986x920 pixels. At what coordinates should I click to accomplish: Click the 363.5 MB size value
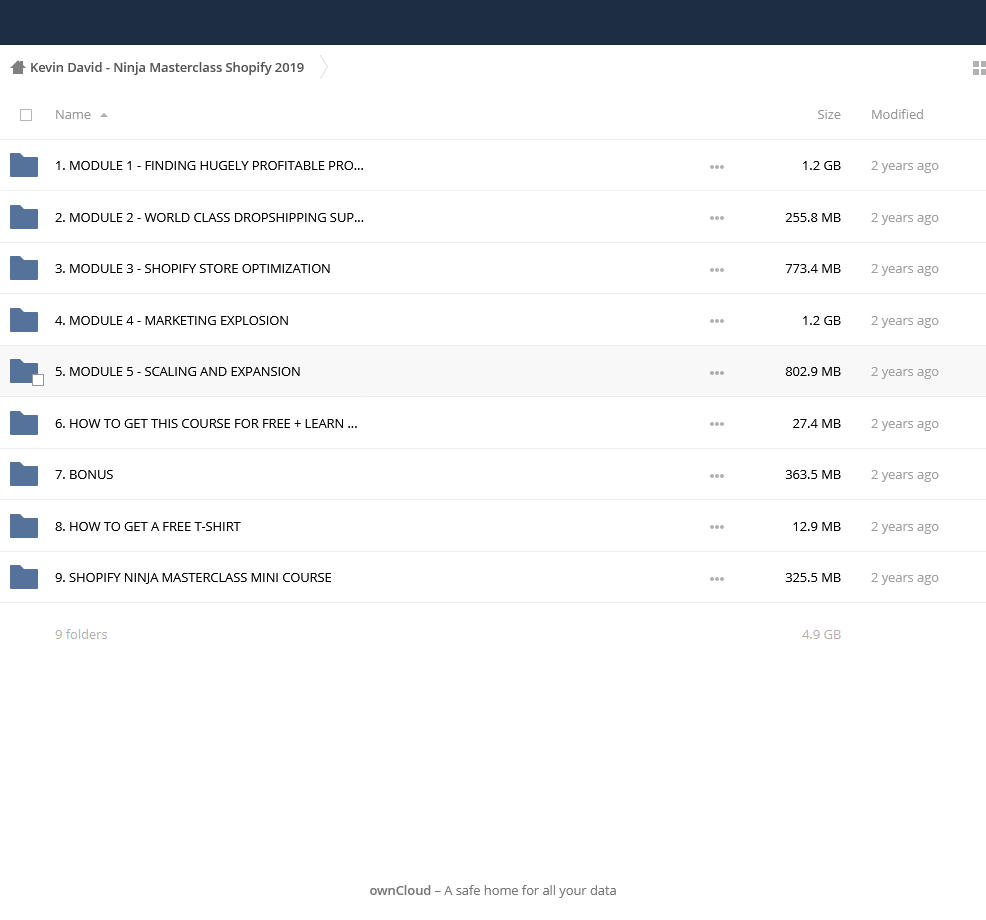[x=812, y=474]
